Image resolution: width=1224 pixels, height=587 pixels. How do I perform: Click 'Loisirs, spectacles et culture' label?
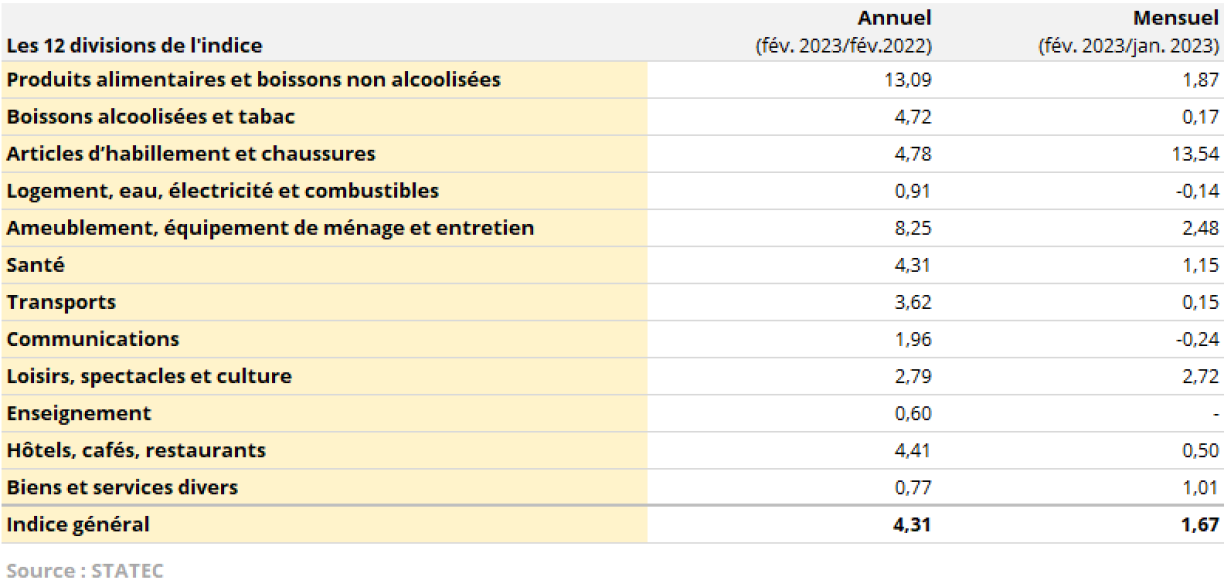click(x=149, y=377)
